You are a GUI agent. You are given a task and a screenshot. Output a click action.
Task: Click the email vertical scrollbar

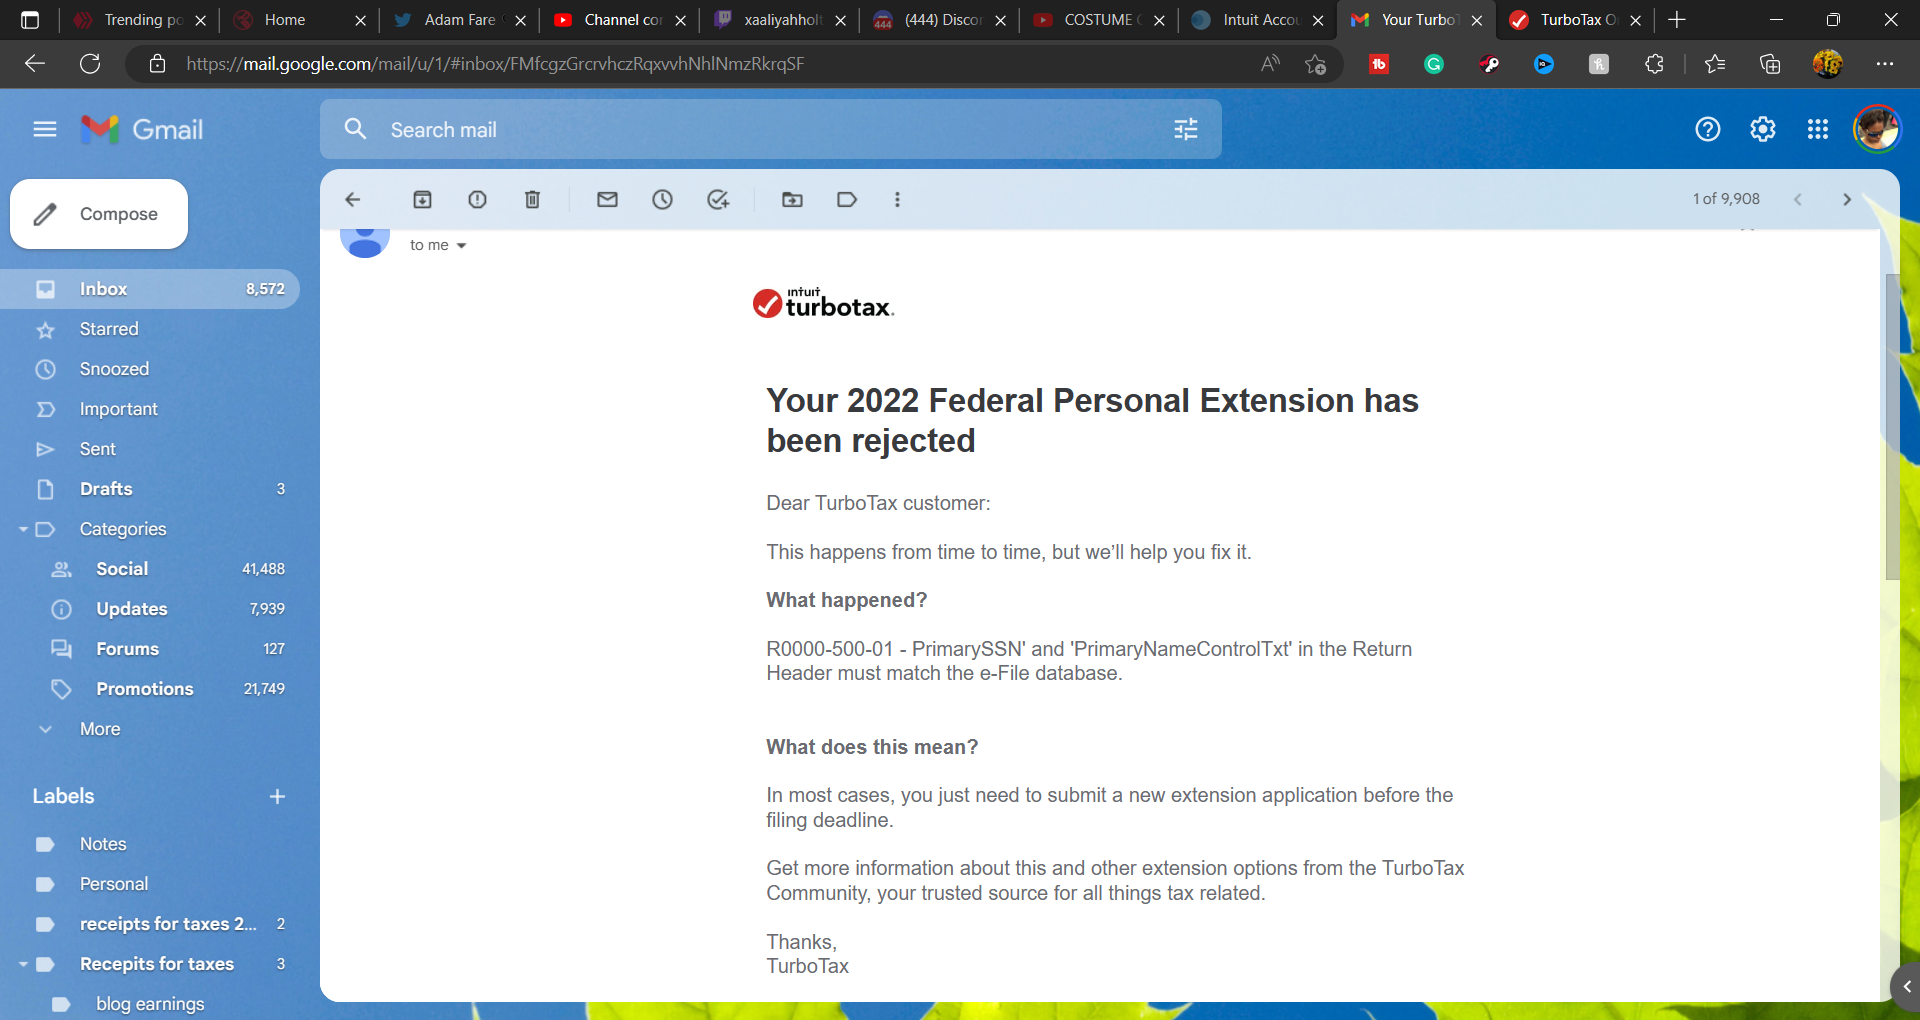tap(1892, 425)
